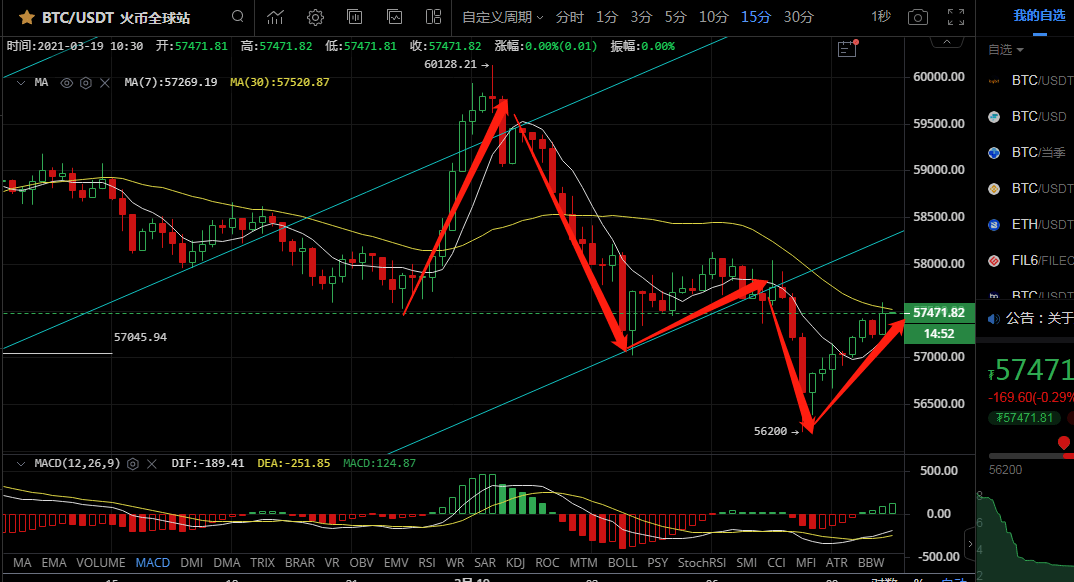
Task: Select the 1秒 timeframe
Action: (x=881, y=16)
